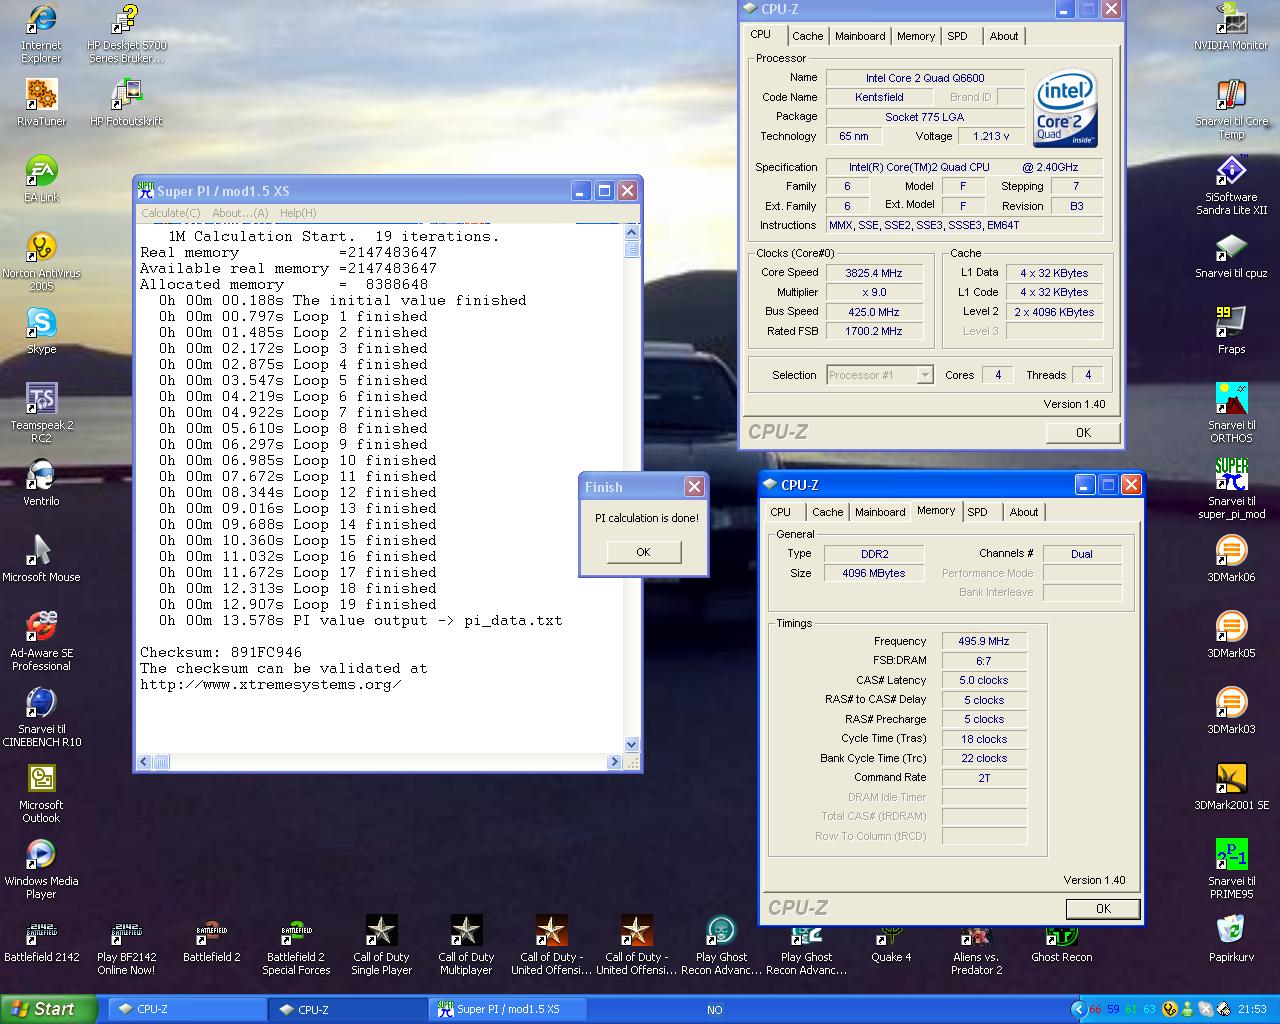Open the Windows Start button
Image resolution: width=1280 pixels, height=1024 pixels.
click(x=49, y=1009)
